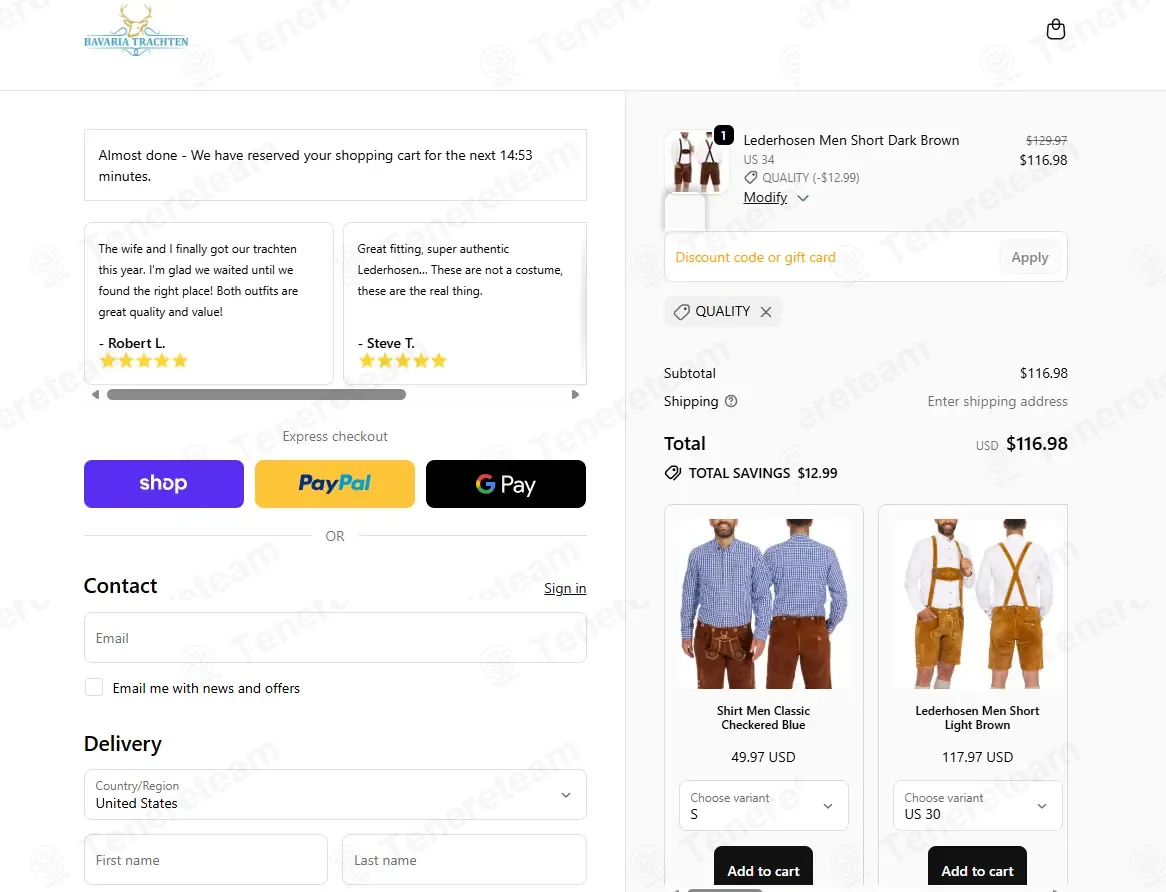Focus the Email input field
Screen dimensions: 1166x892
[335, 638]
